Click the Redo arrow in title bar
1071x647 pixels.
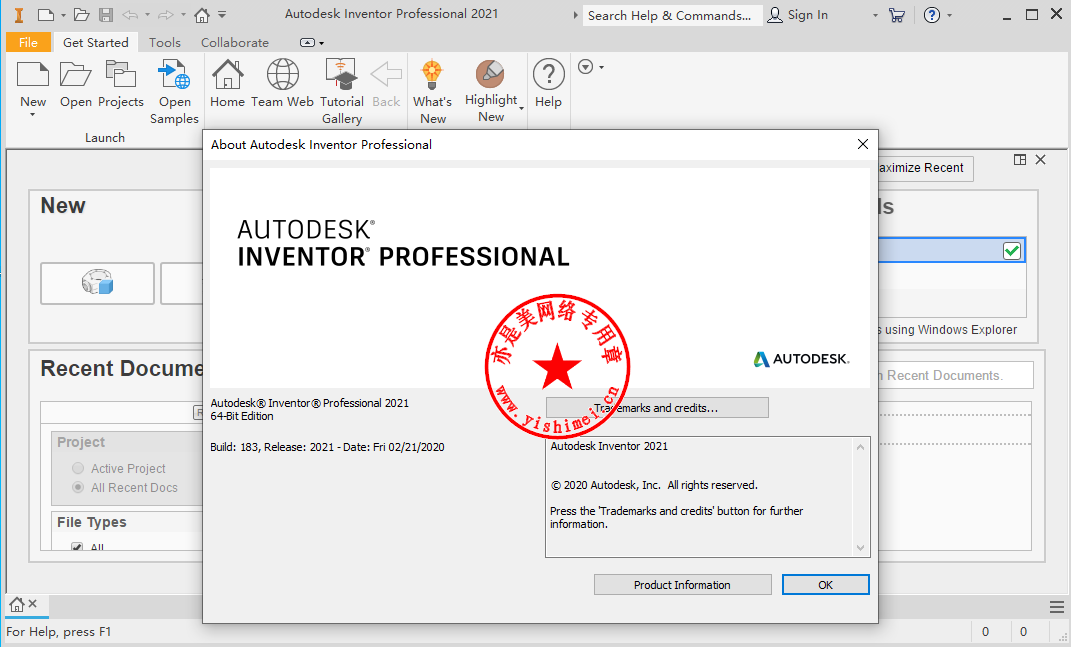point(166,14)
